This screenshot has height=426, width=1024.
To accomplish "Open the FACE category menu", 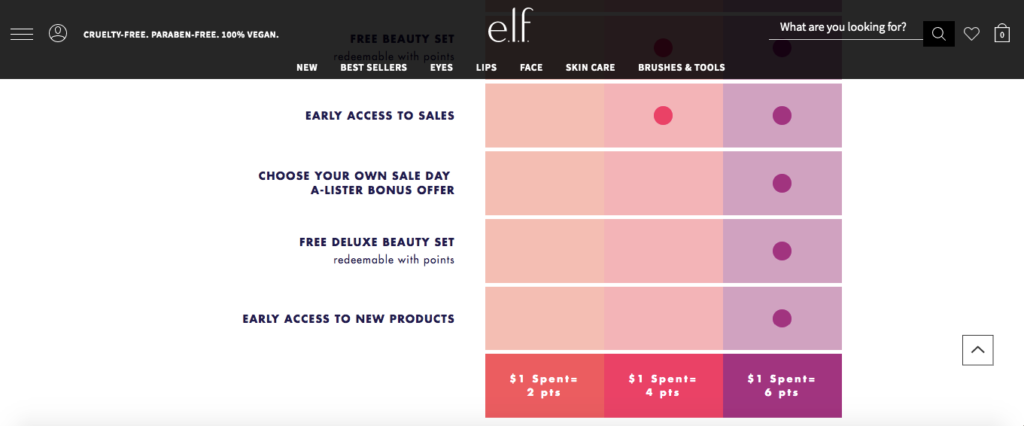I will [531, 67].
